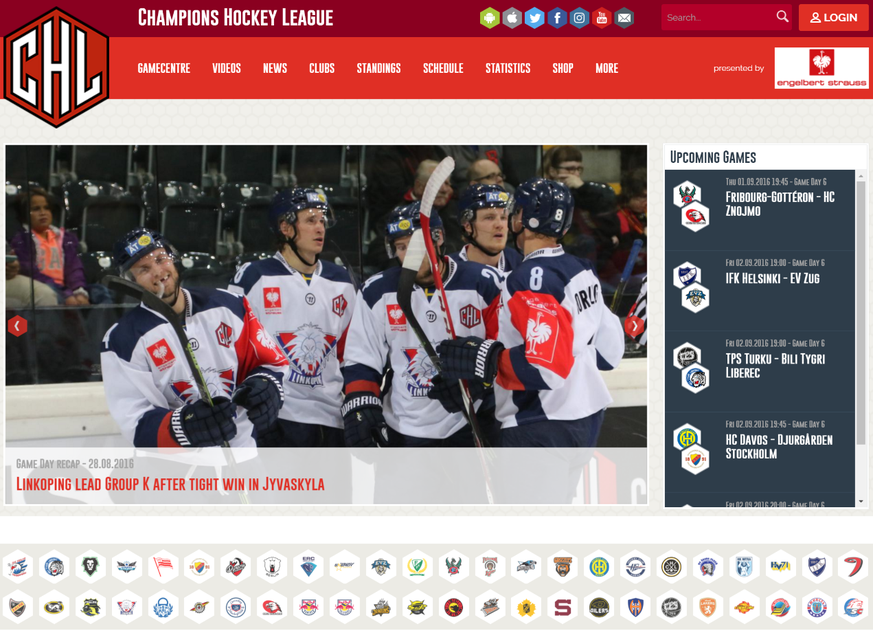
Task: Click the email envelope icon
Action: tap(624, 18)
